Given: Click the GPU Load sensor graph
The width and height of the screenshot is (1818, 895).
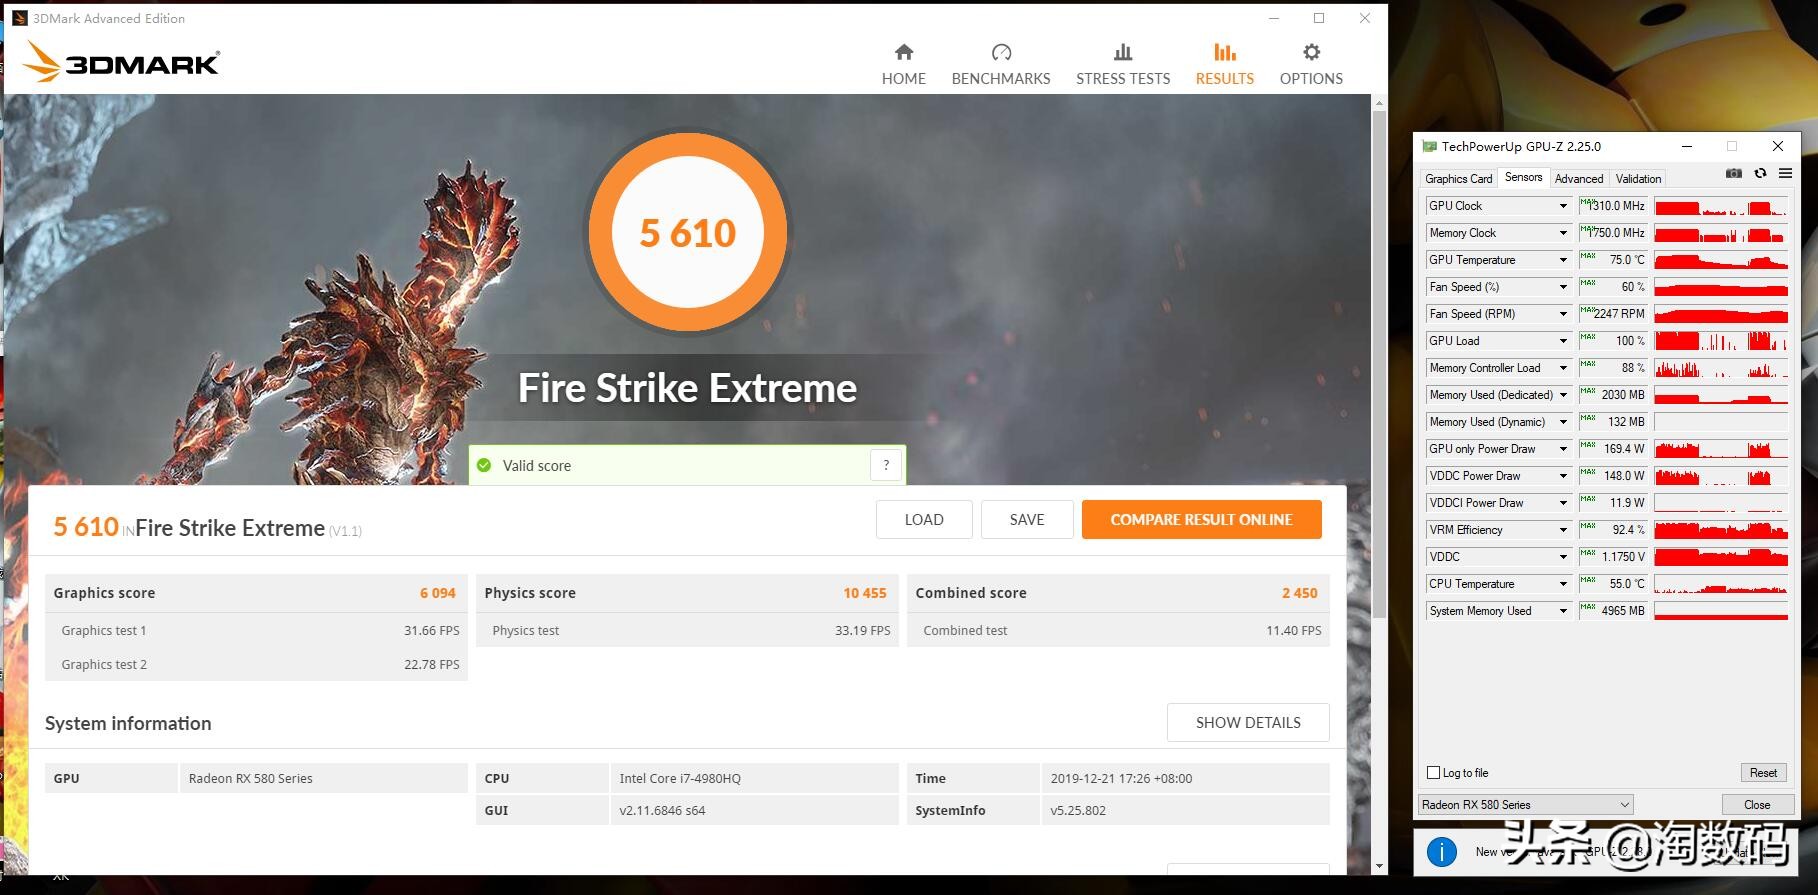Looking at the screenshot, I should coord(1721,341).
